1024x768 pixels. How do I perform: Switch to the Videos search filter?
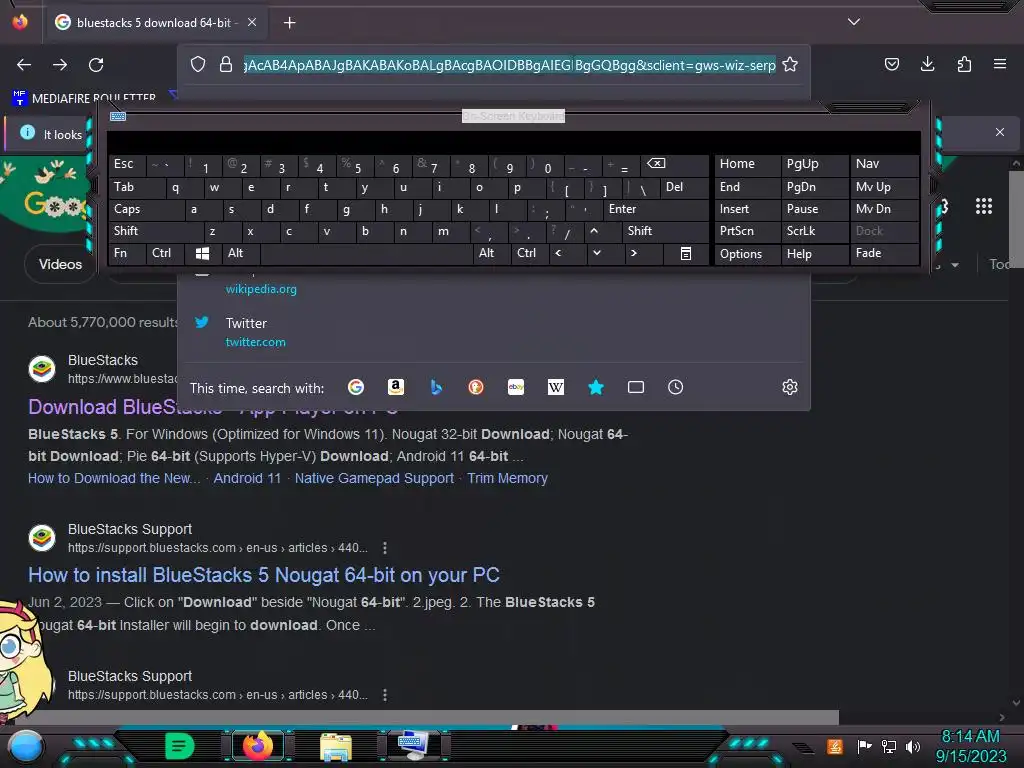60,264
